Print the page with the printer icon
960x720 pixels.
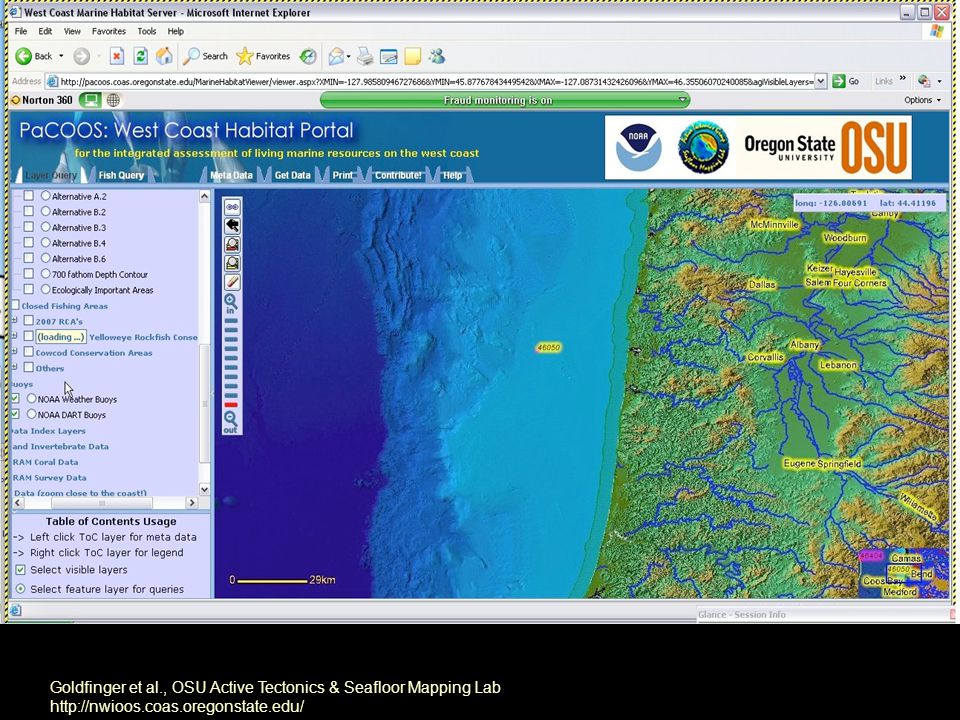pos(365,57)
